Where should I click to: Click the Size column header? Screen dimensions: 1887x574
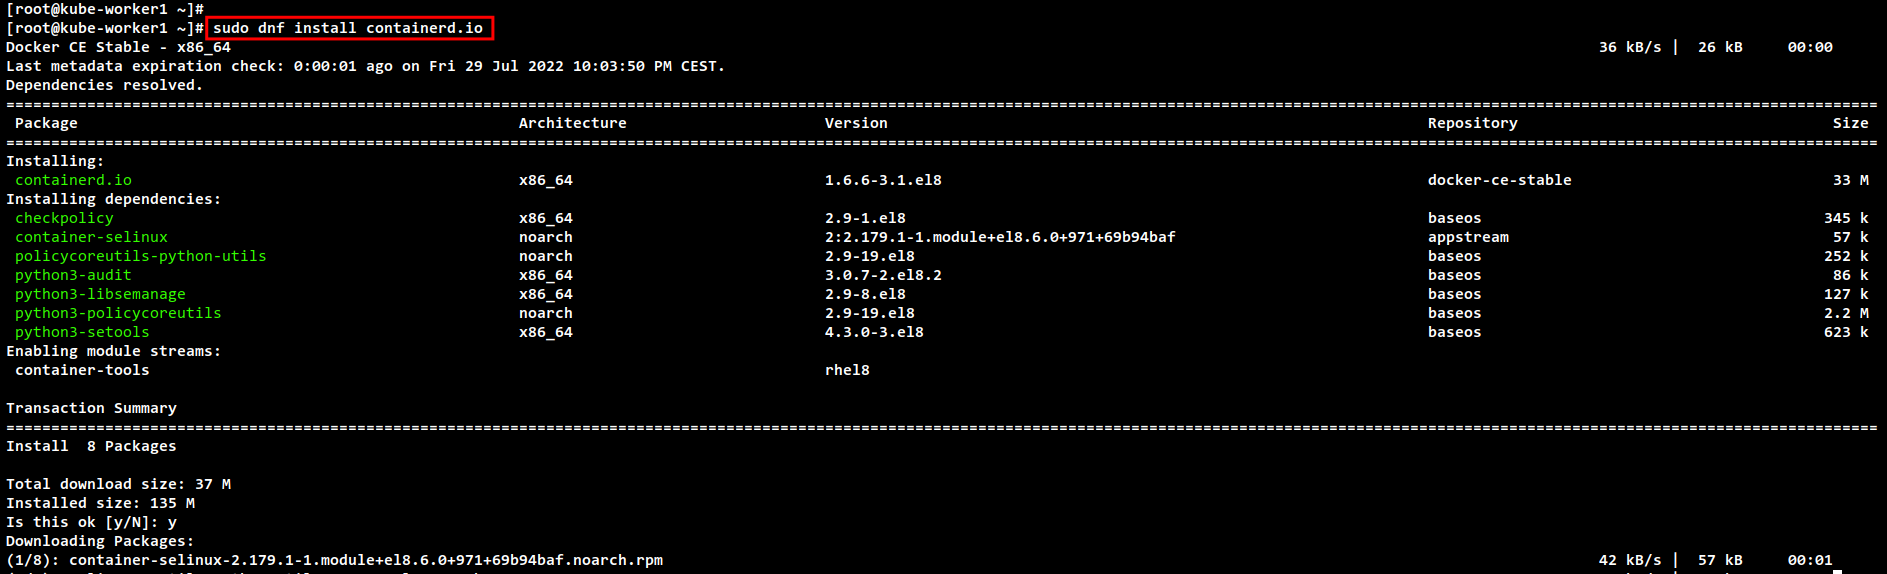tap(1850, 123)
